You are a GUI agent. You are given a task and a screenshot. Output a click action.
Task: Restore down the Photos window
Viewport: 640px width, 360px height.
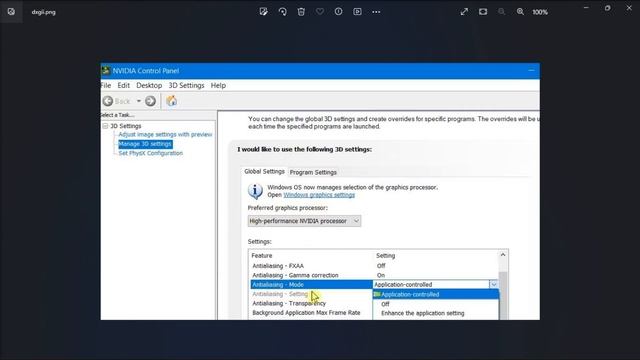pos(608,8)
